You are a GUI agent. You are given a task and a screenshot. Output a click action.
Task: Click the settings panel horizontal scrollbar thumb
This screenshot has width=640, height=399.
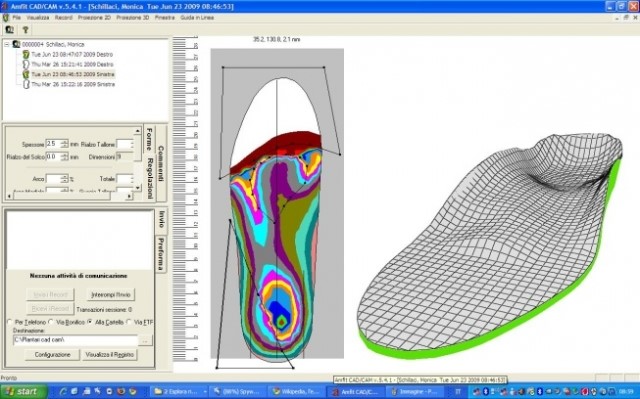click(x=62, y=196)
